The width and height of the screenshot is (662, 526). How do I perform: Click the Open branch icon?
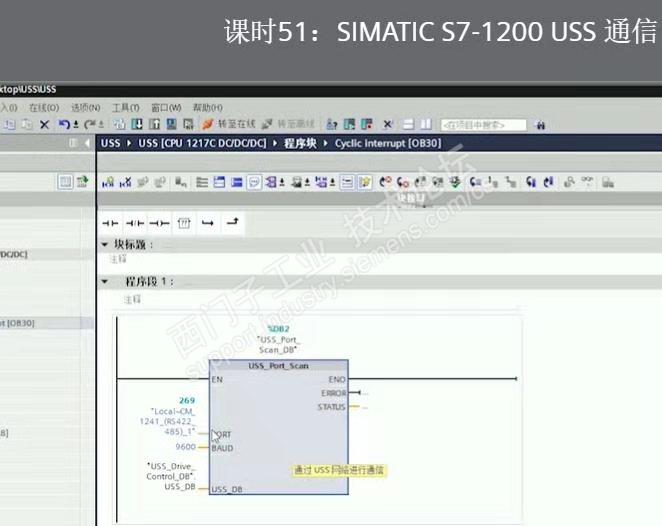[x=208, y=222]
